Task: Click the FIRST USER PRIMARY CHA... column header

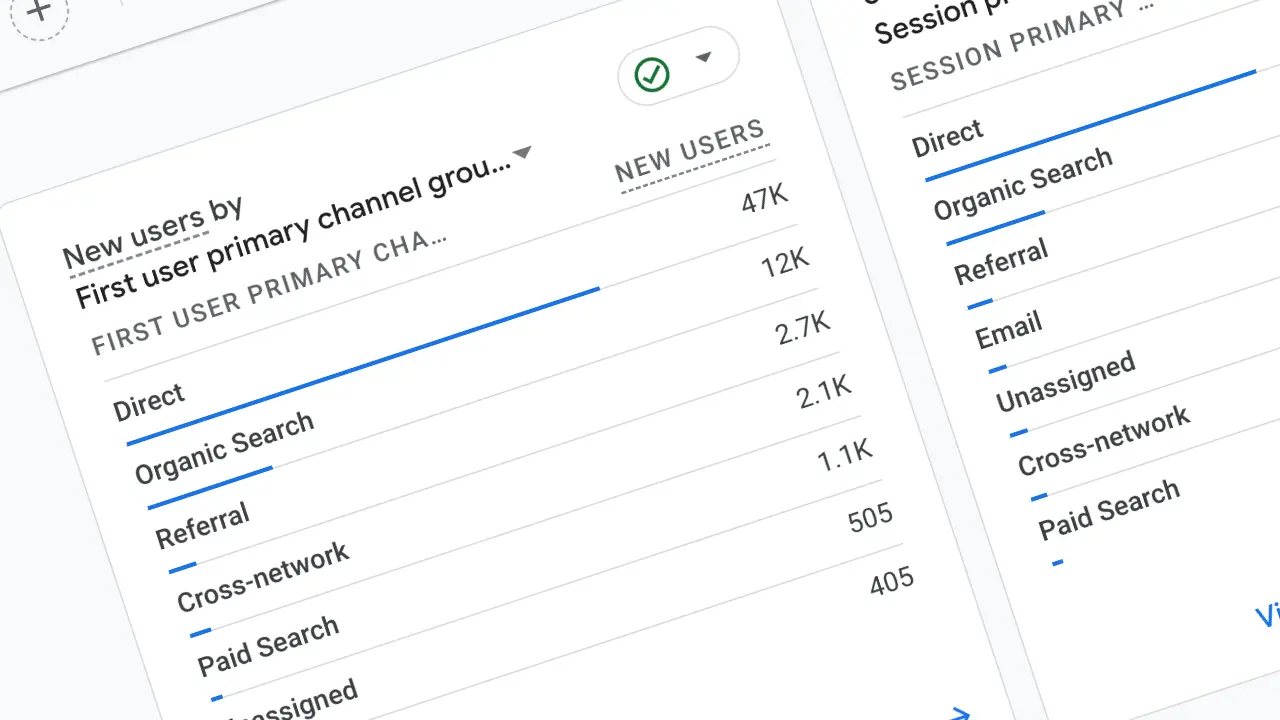Action: coord(268,293)
